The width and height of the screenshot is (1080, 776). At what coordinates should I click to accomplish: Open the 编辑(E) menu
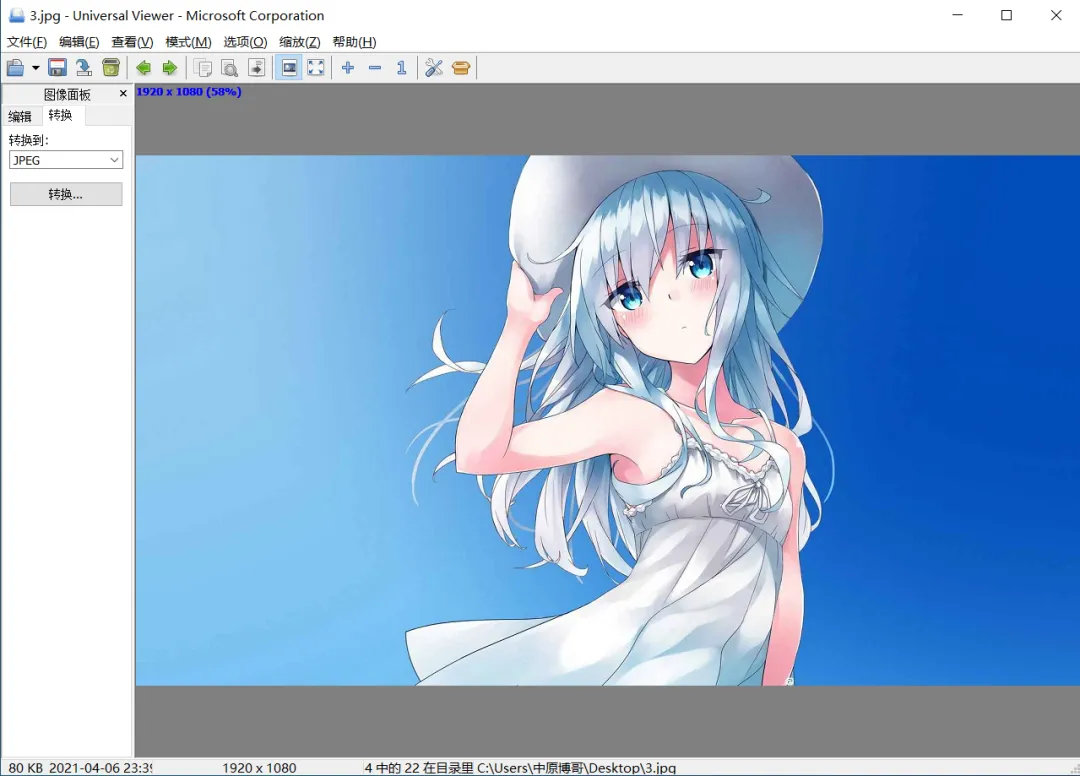point(79,42)
